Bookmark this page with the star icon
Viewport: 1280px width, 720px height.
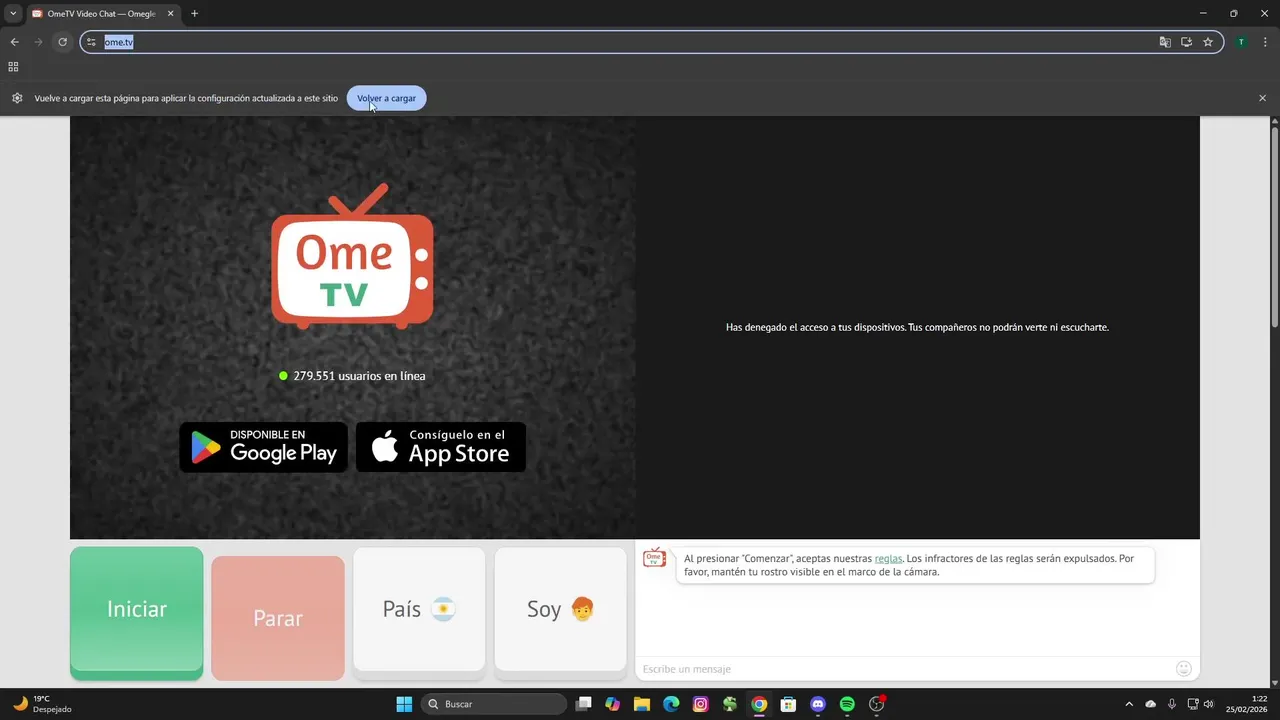click(x=1208, y=42)
